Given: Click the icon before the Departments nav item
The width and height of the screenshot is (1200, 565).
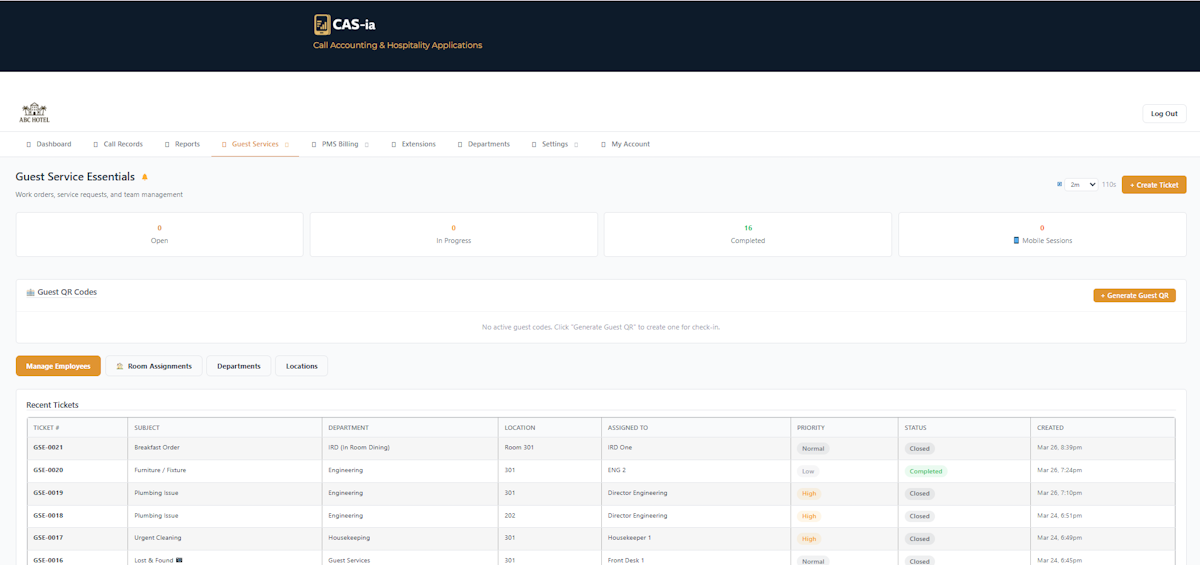Looking at the screenshot, I should [460, 144].
